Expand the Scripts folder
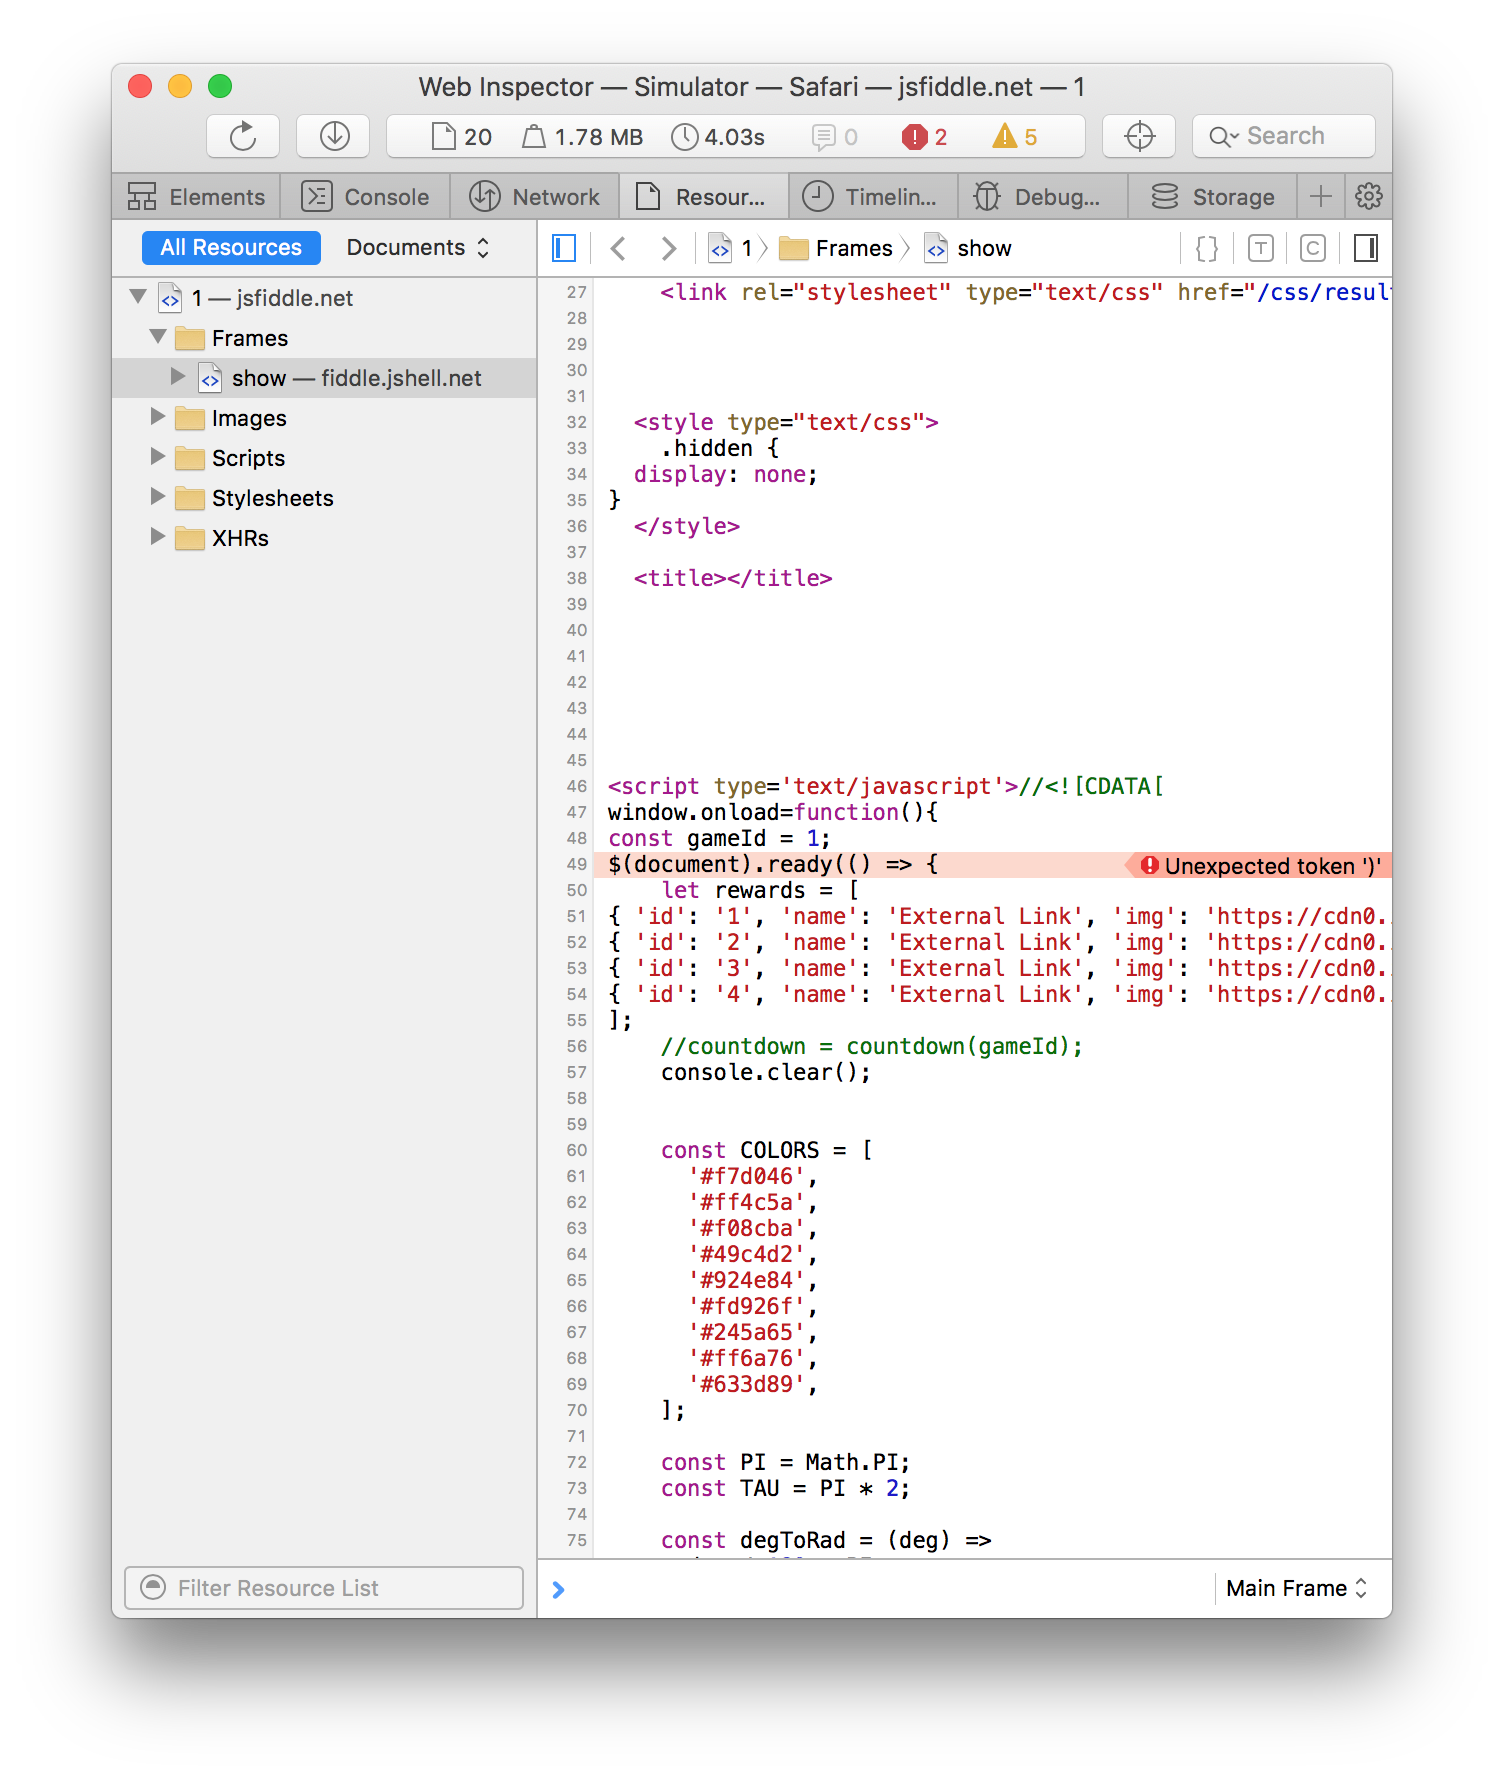Viewport: 1504px width, 1778px height. click(x=158, y=457)
